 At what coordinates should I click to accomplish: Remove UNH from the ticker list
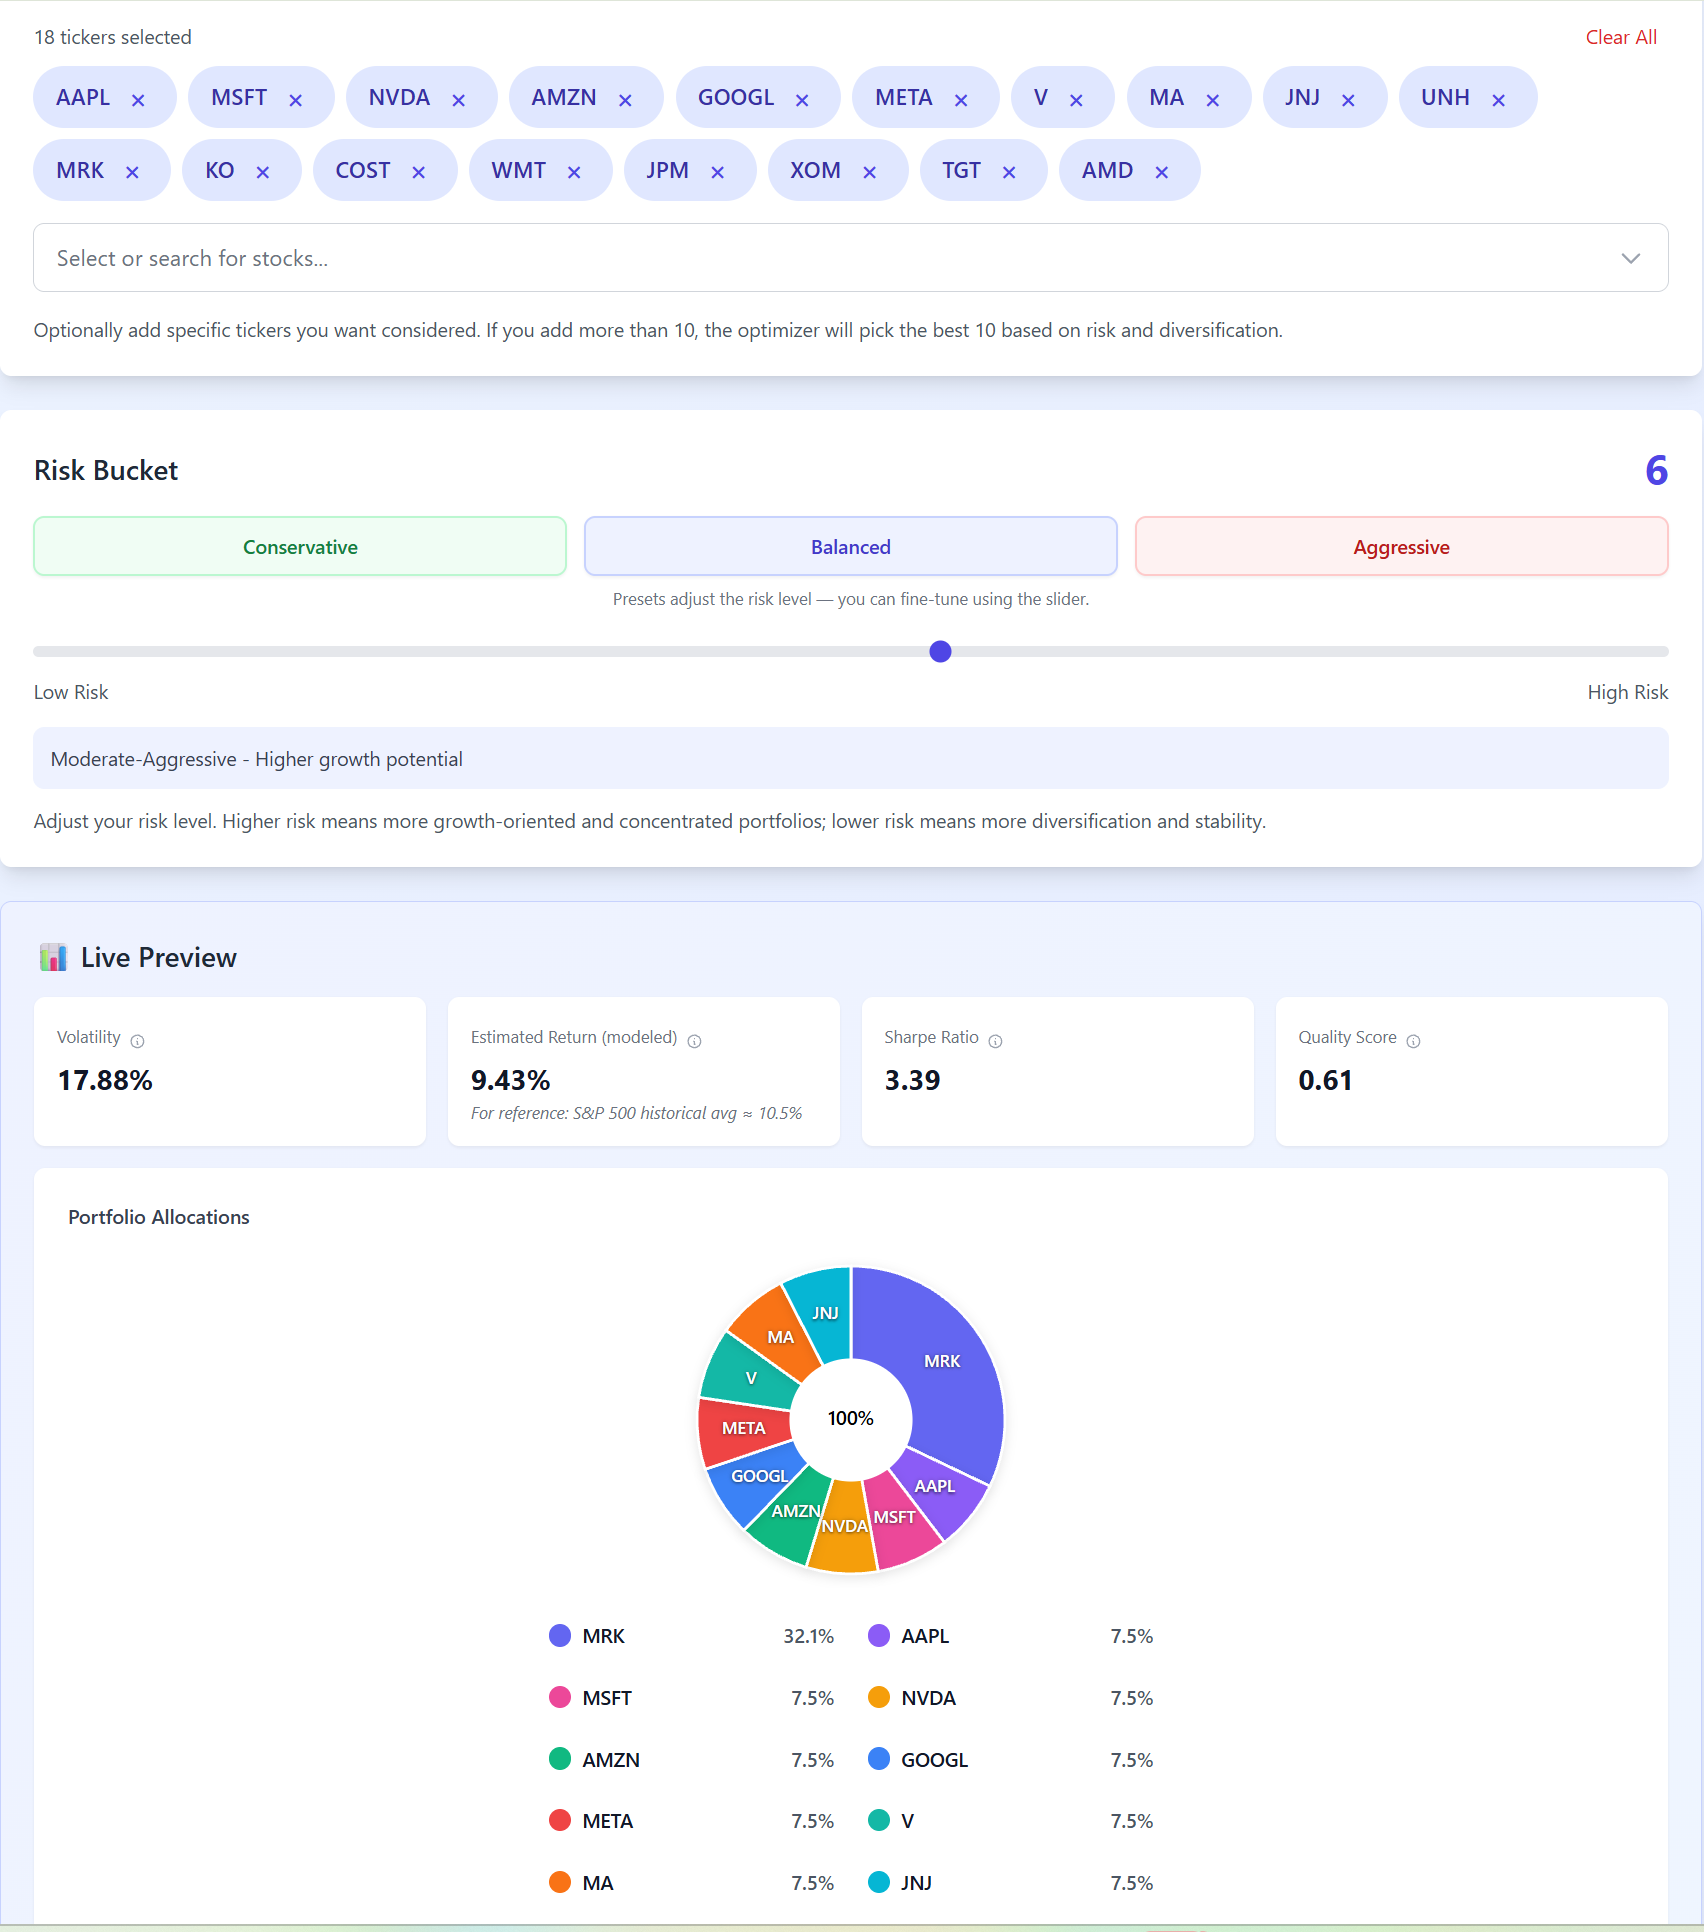point(1497,97)
